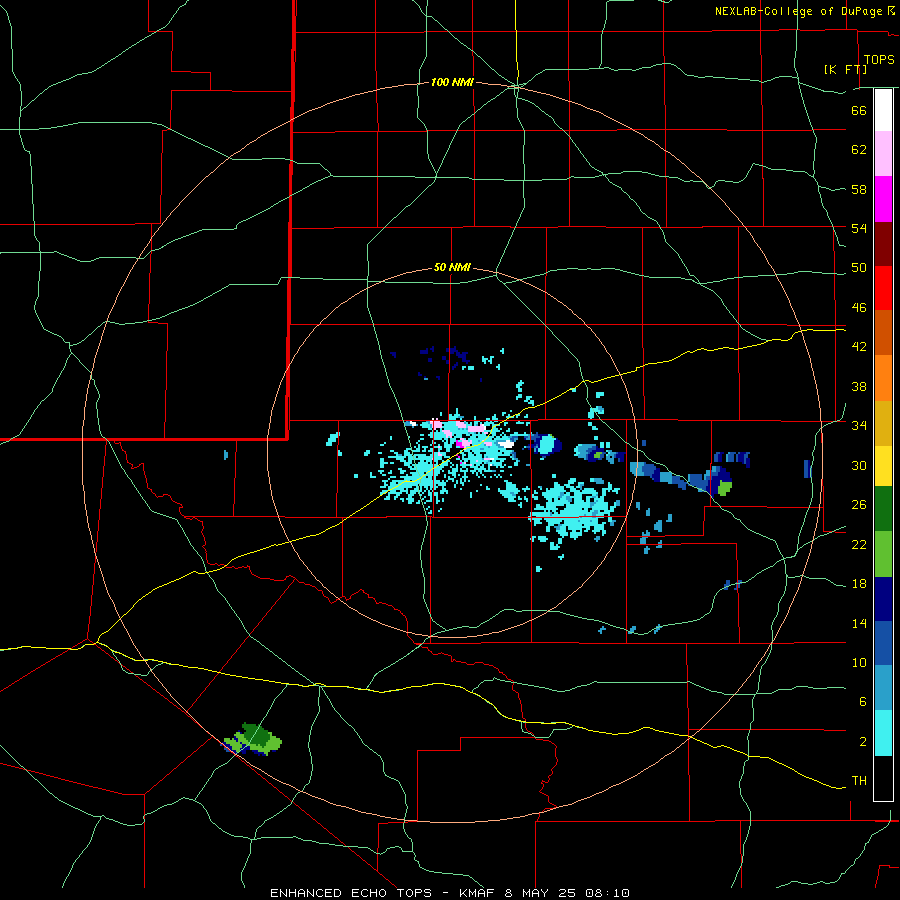Click the medium blue legend swatch
The height and width of the screenshot is (900, 900).
point(883,643)
